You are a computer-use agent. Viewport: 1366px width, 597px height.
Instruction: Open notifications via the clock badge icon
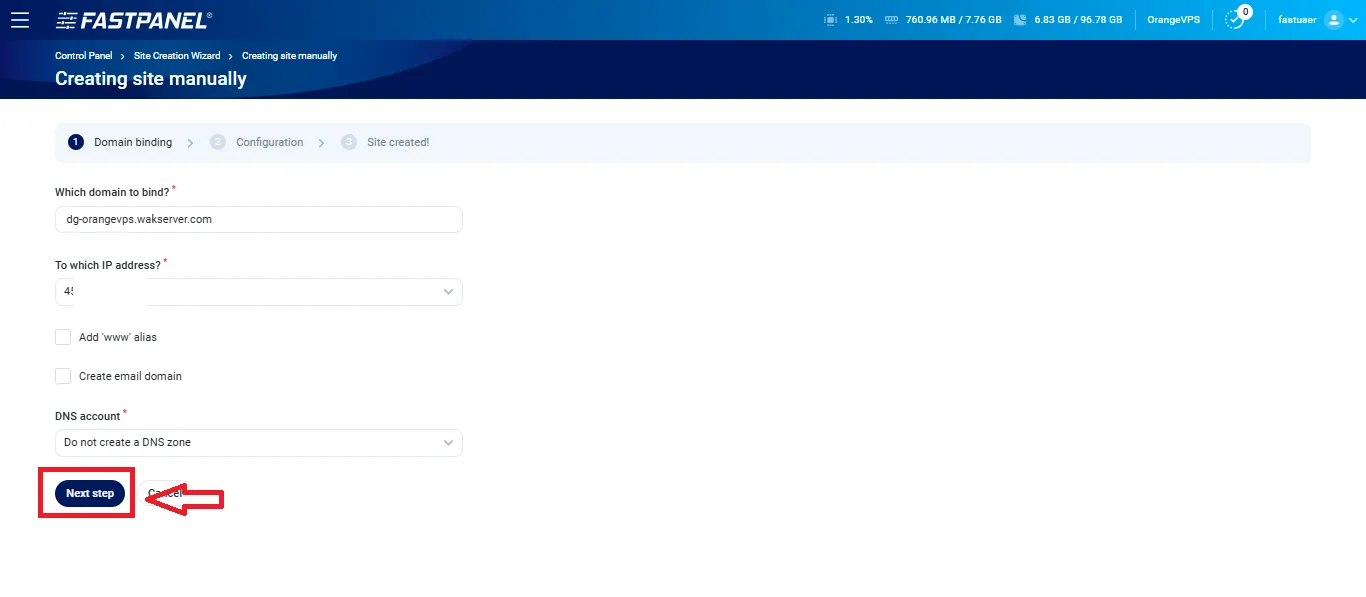pos(1236,19)
